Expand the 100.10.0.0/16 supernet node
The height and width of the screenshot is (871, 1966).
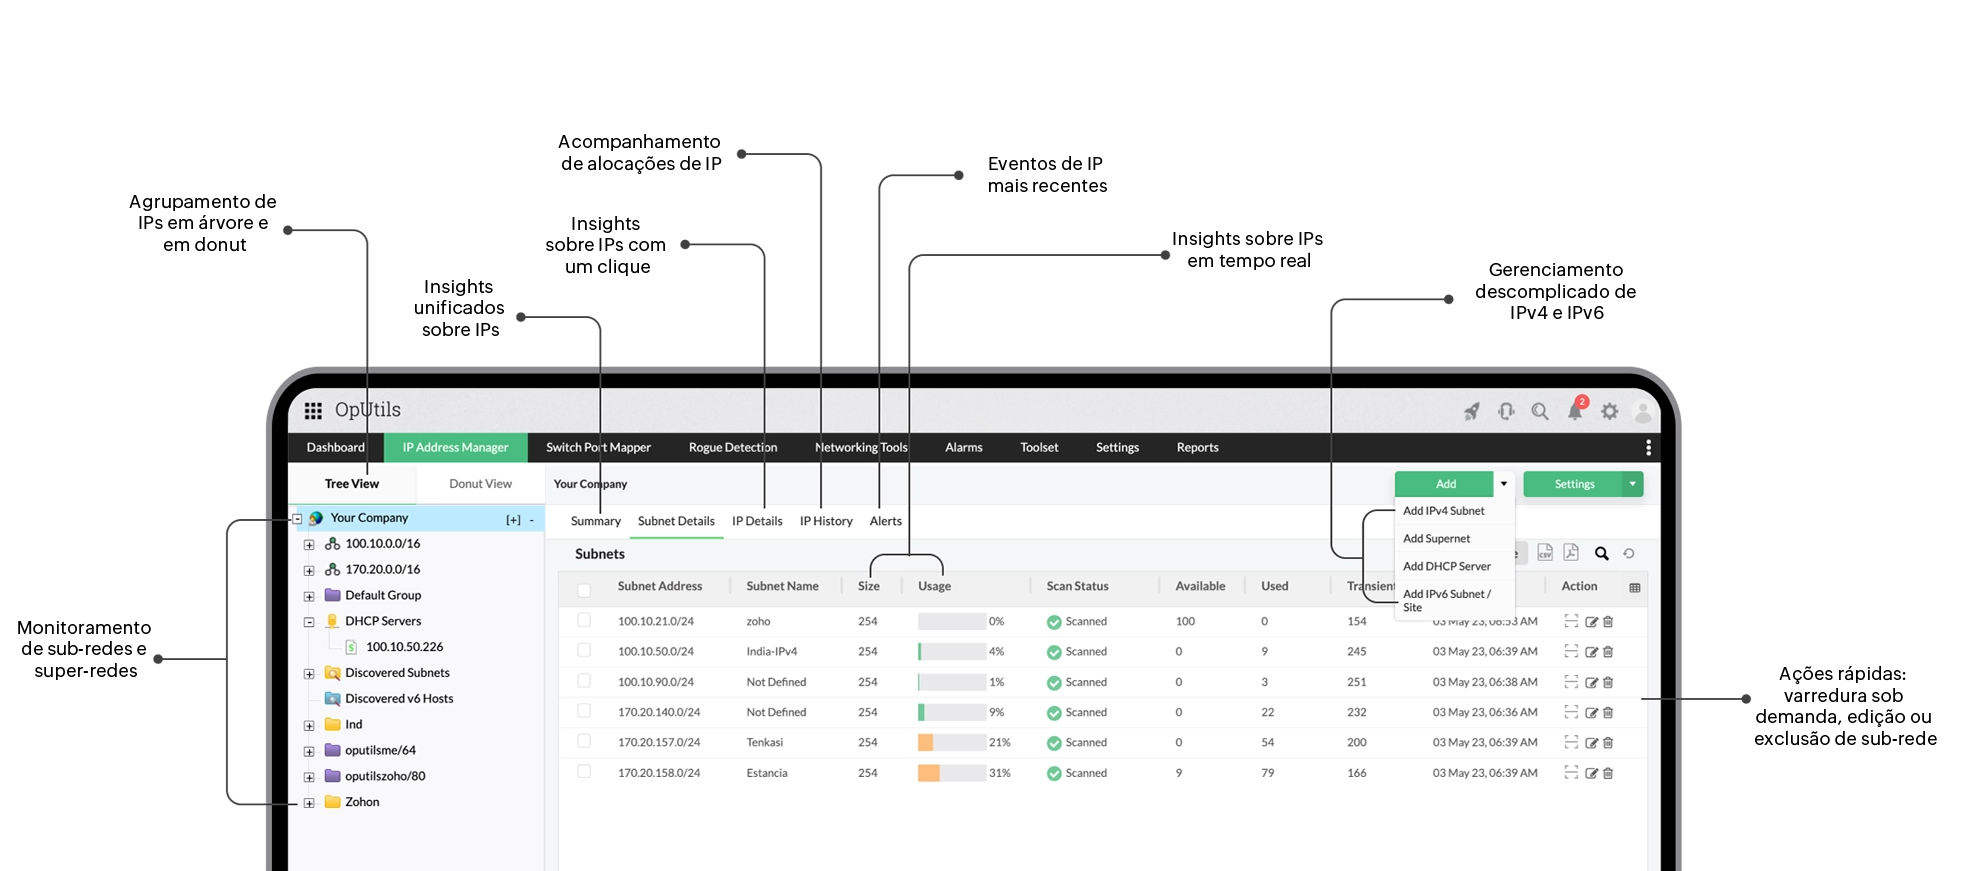309,545
